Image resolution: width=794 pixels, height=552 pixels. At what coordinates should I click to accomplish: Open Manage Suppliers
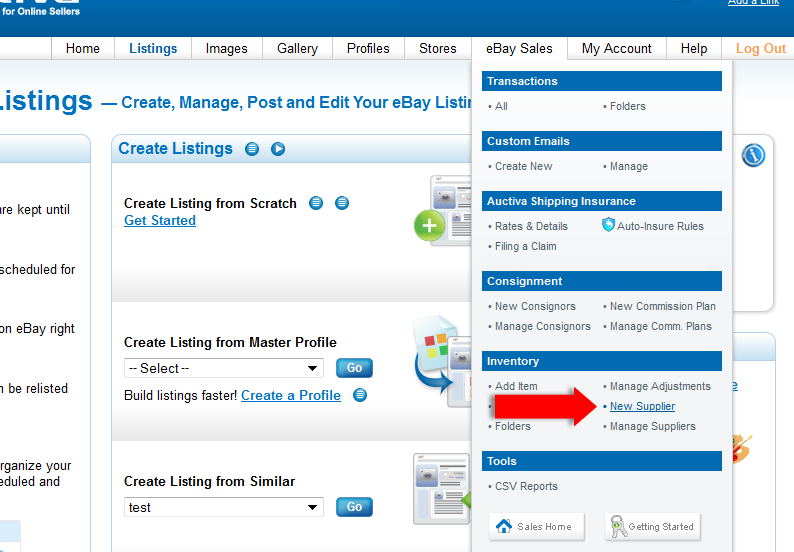[x=653, y=426]
